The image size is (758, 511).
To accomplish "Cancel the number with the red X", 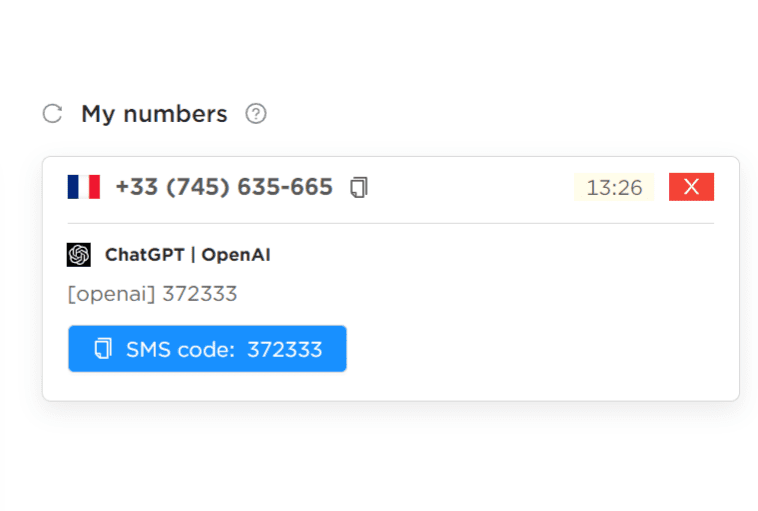I will tap(691, 187).
